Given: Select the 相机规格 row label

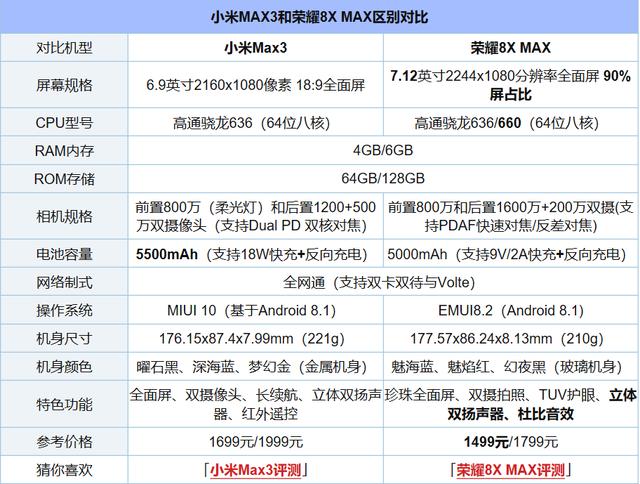Looking at the screenshot, I should pos(64,216).
